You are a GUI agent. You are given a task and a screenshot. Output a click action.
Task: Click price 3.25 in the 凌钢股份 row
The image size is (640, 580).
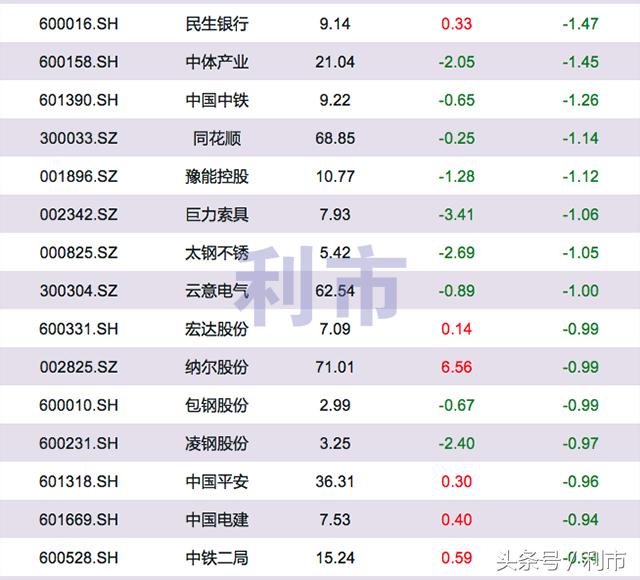point(335,443)
